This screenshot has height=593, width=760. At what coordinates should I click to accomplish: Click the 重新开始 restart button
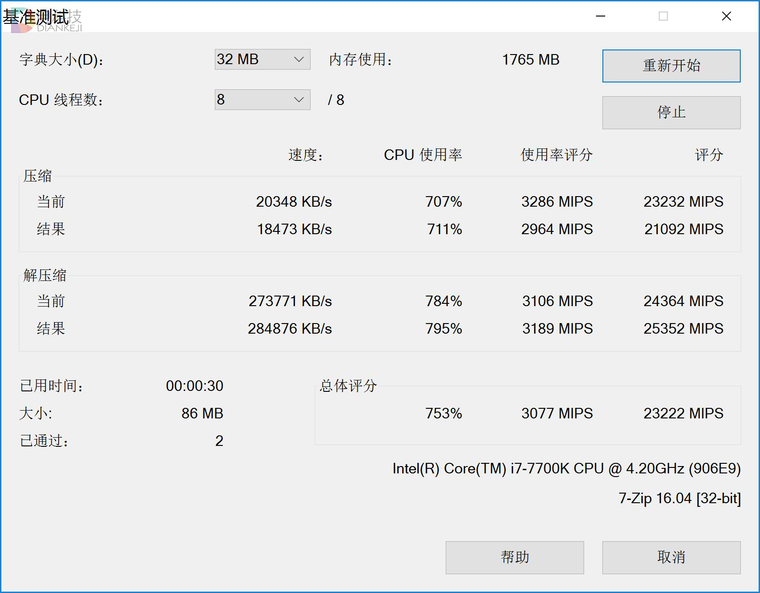(671, 66)
